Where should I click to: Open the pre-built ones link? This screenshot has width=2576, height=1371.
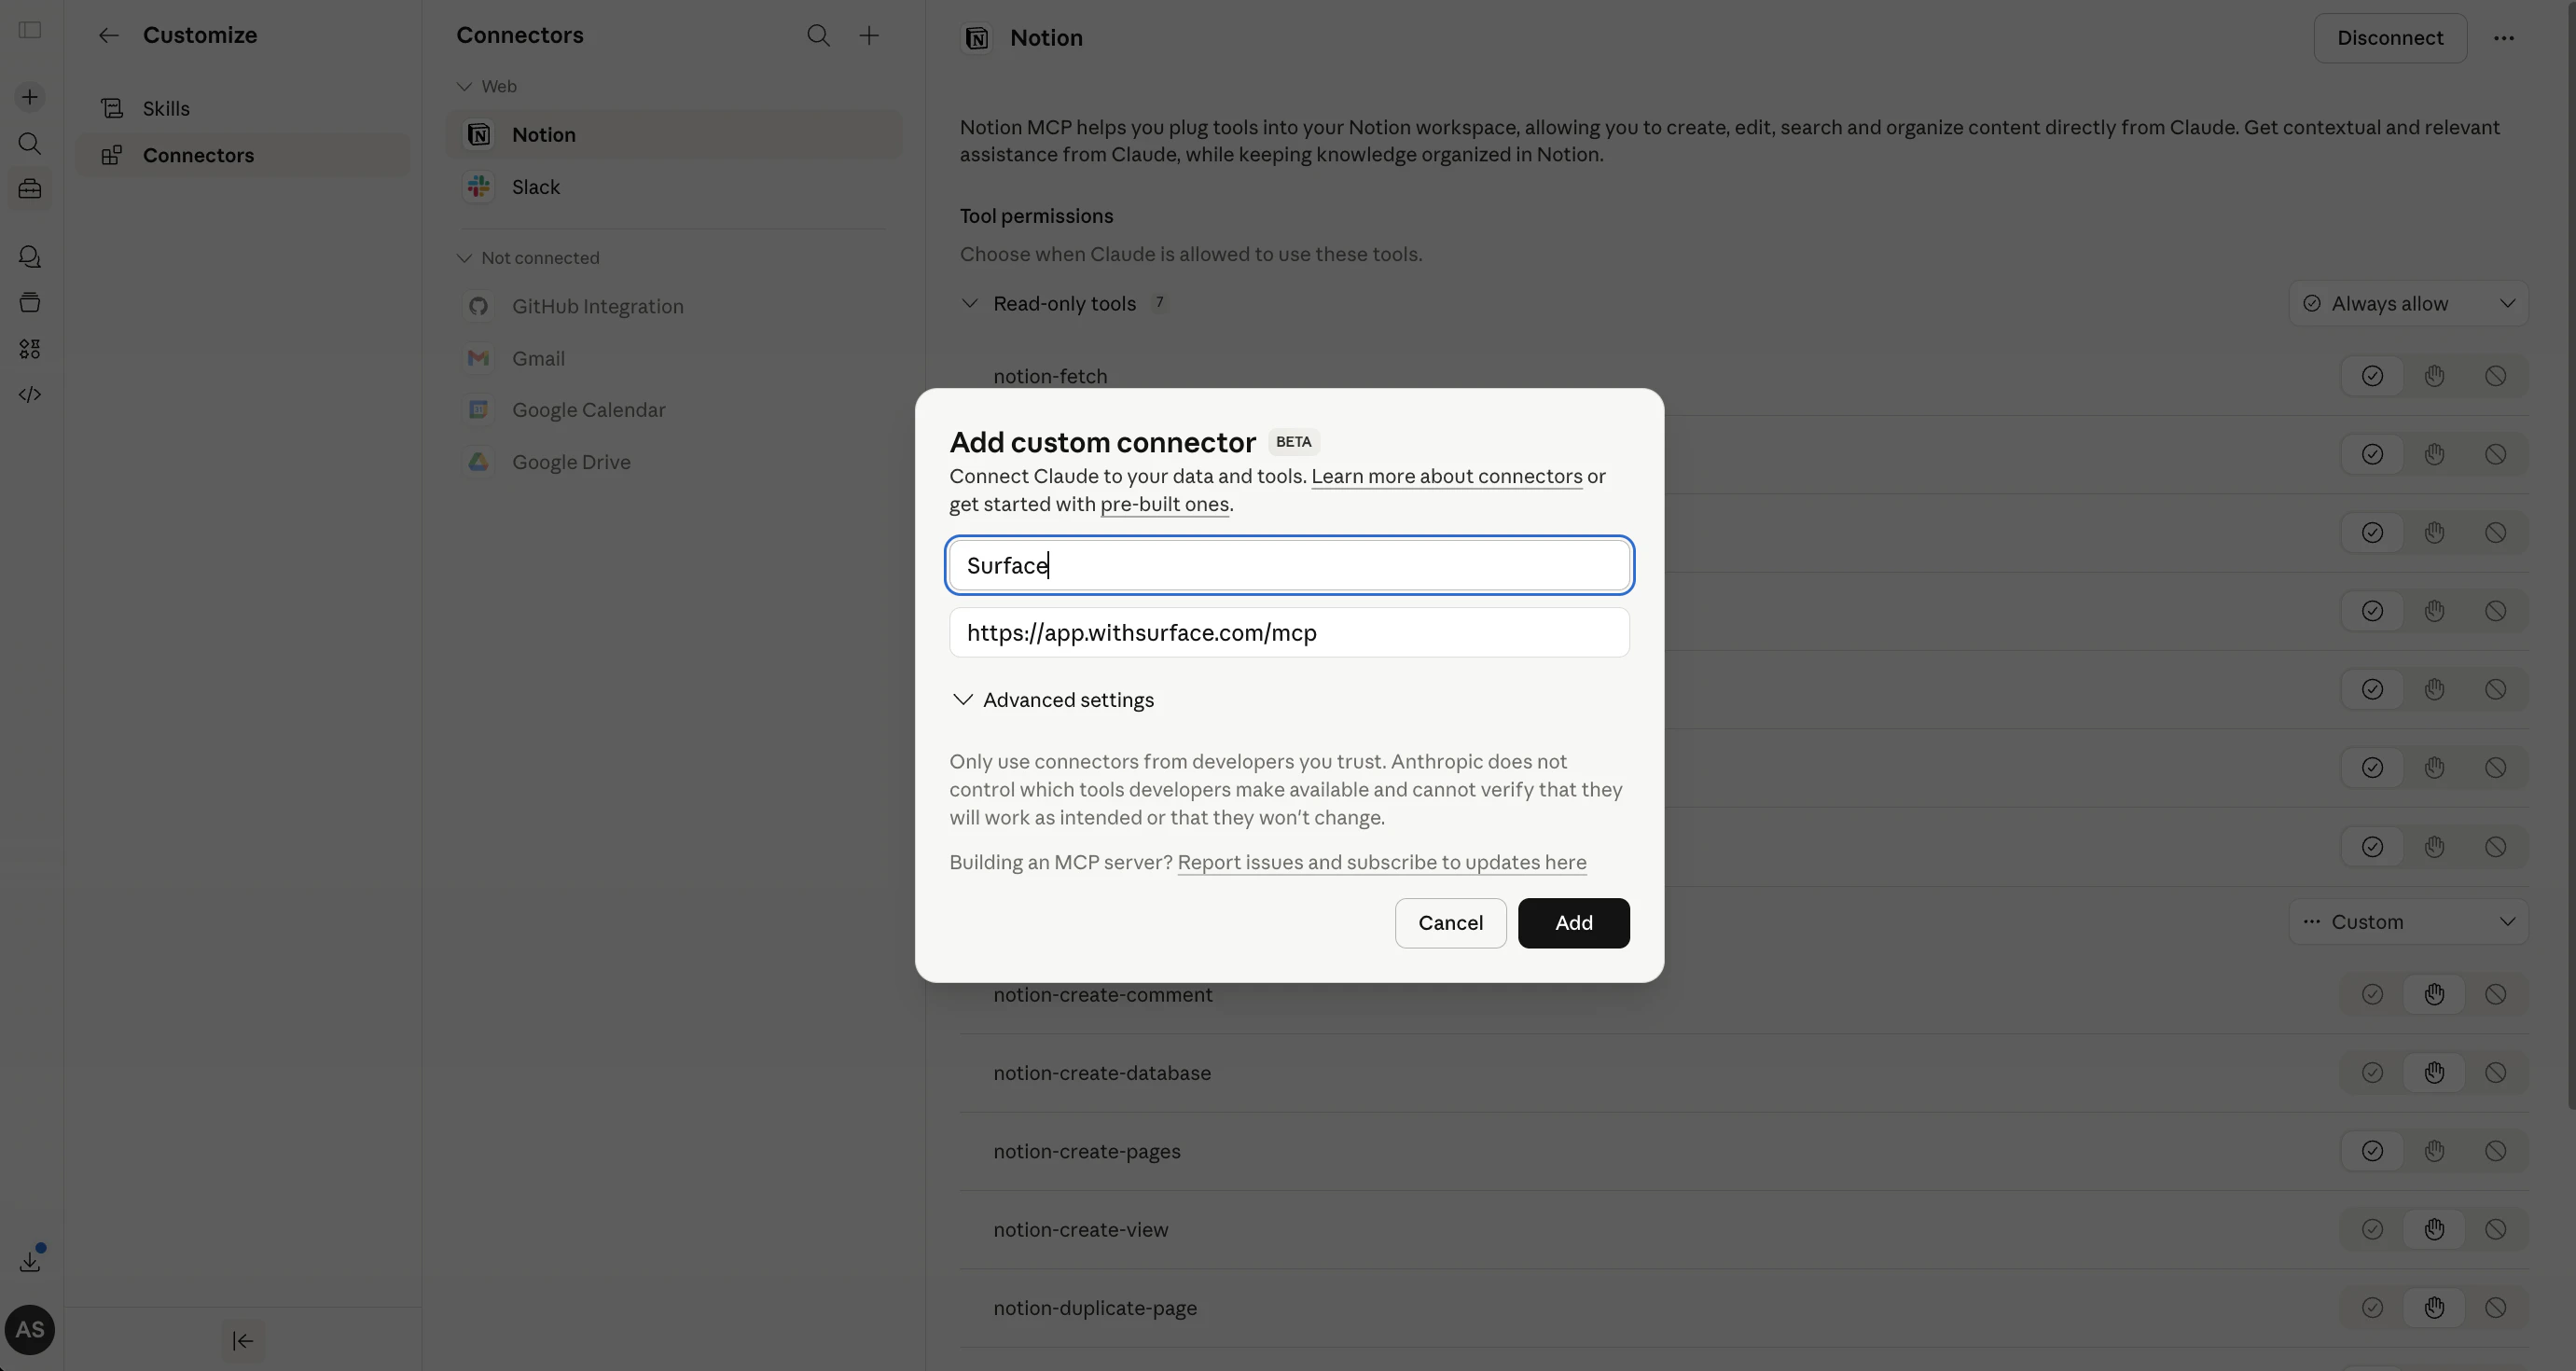click(1164, 505)
